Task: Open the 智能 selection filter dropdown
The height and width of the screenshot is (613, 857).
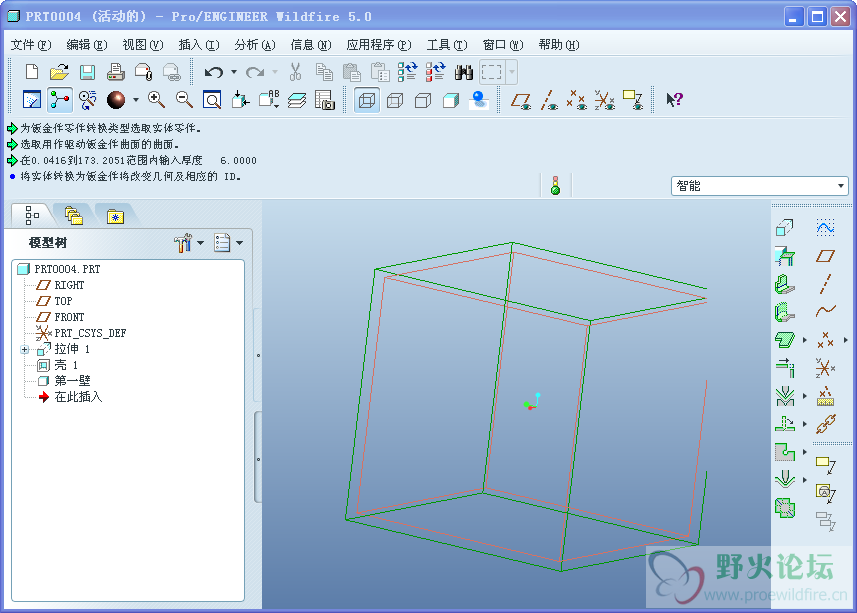Action: coord(841,186)
